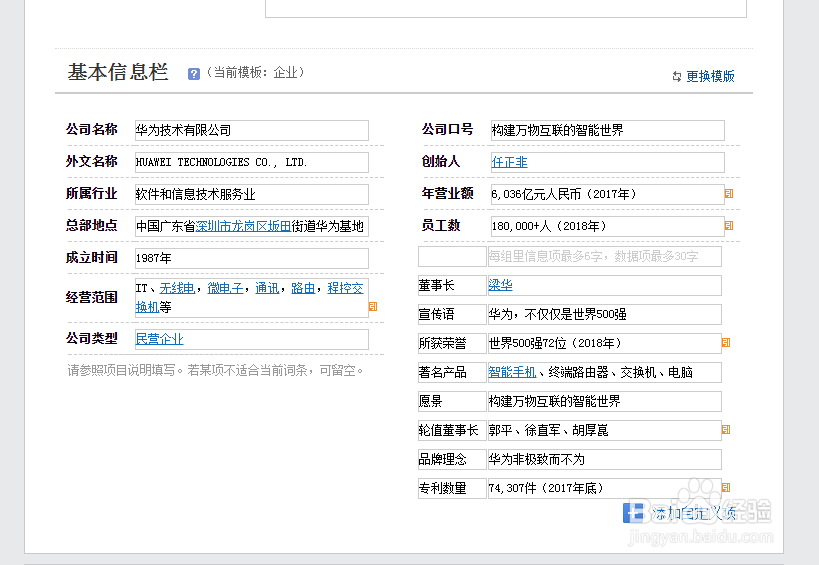Click the orange reference icon beside 轮值董事长

coord(726,430)
